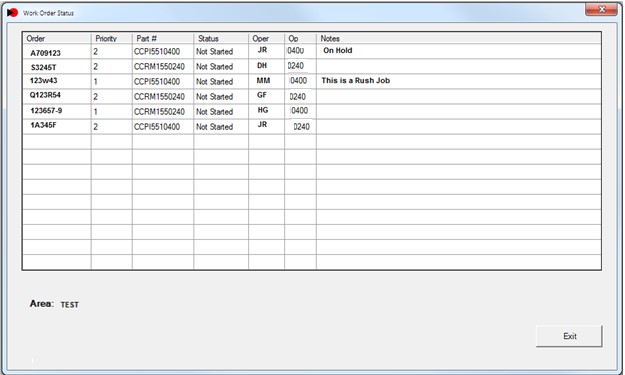This screenshot has width=625, height=375.
Task: Click the Oper column header
Action: pos(266,39)
